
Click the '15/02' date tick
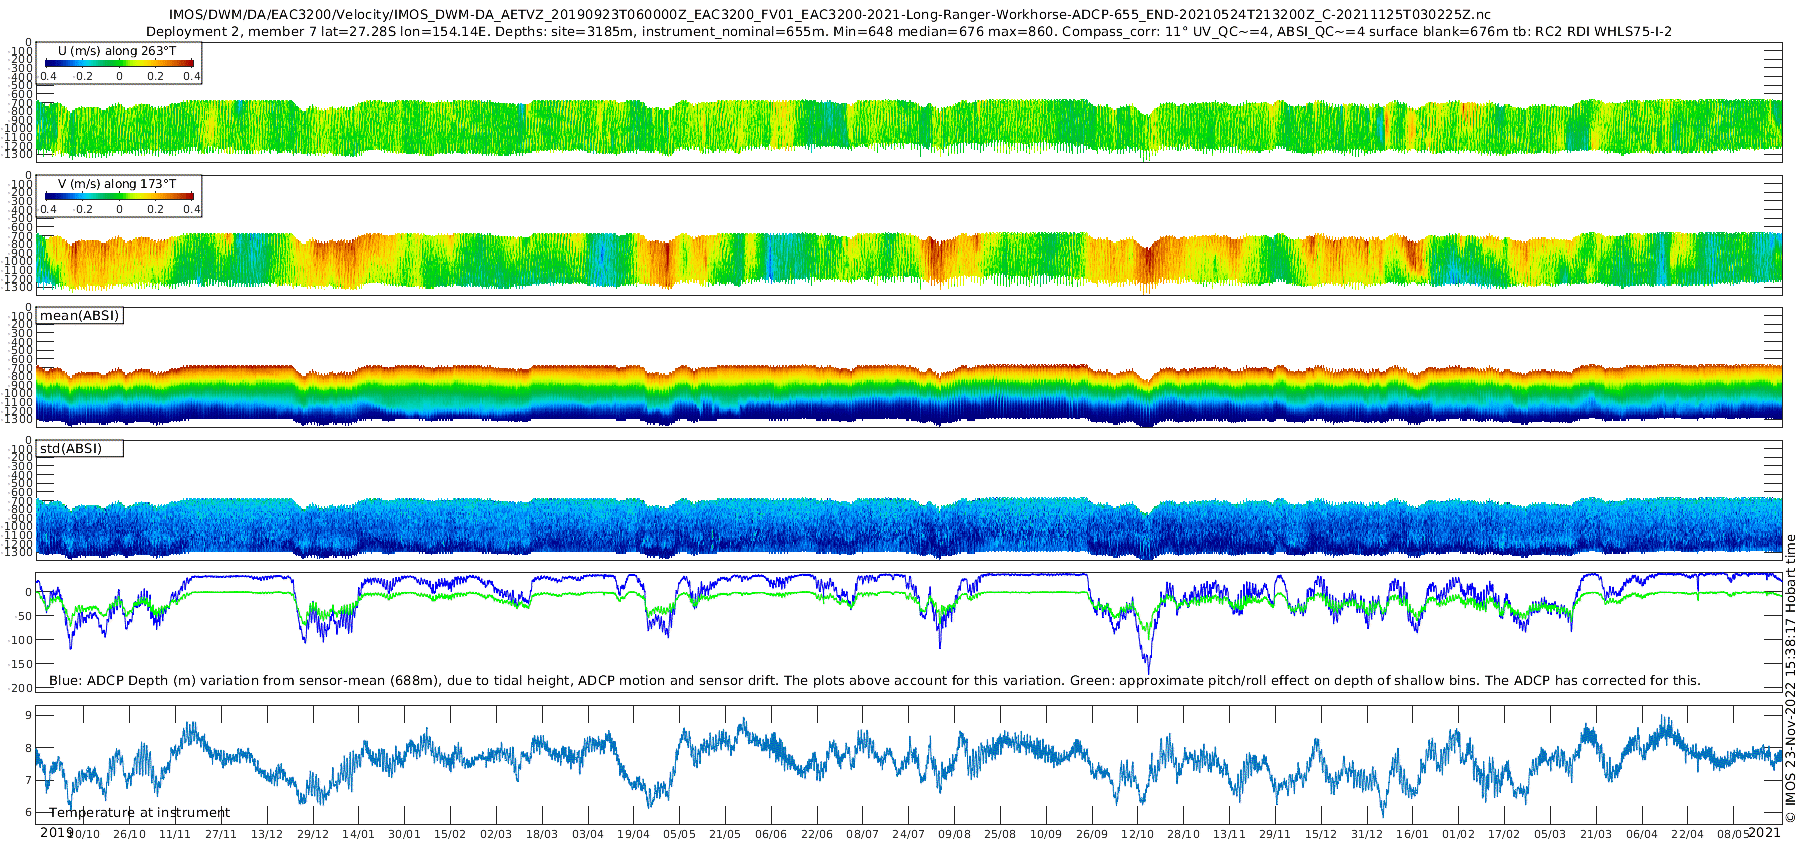click(x=450, y=834)
